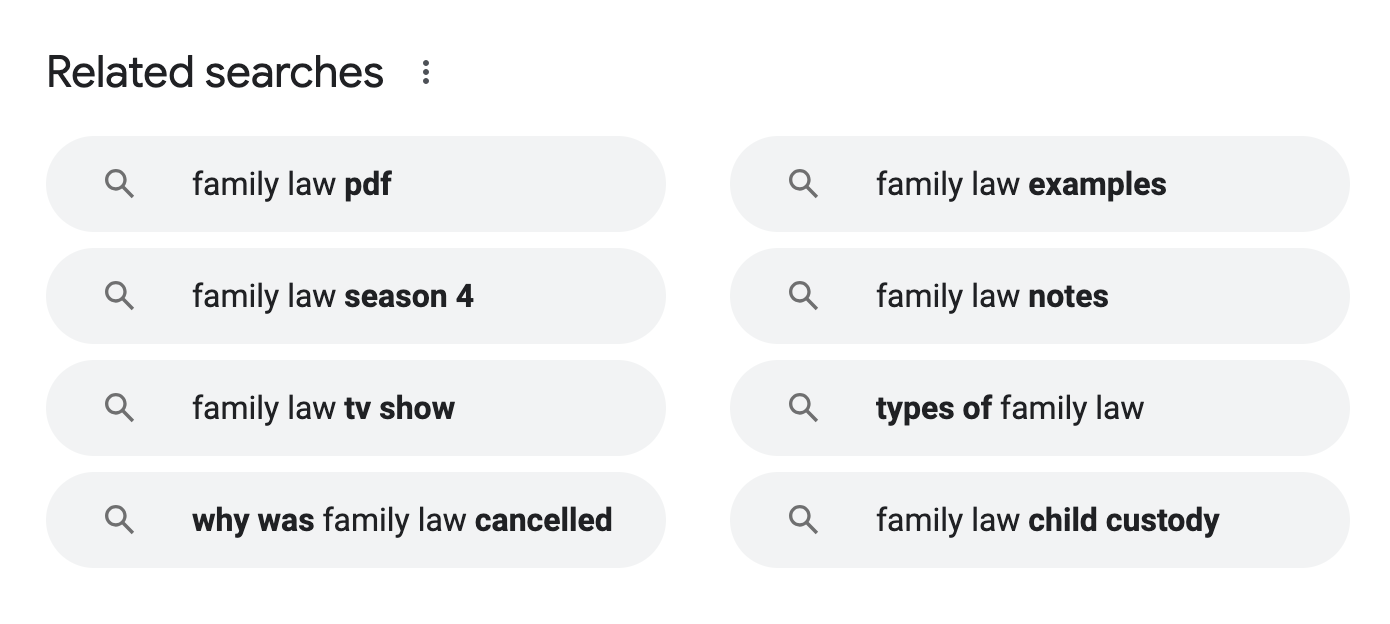Open "family law child custody" related search
The width and height of the screenshot is (1390, 624).
pos(1047,521)
